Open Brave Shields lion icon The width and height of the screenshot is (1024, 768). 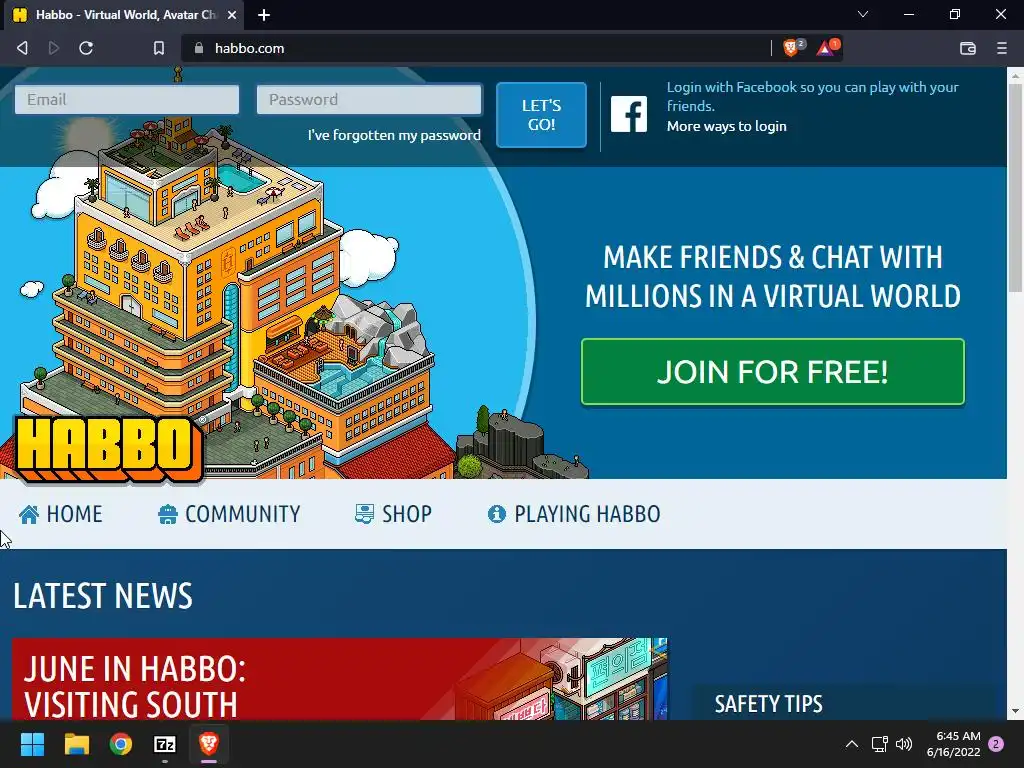(x=793, y=48)
